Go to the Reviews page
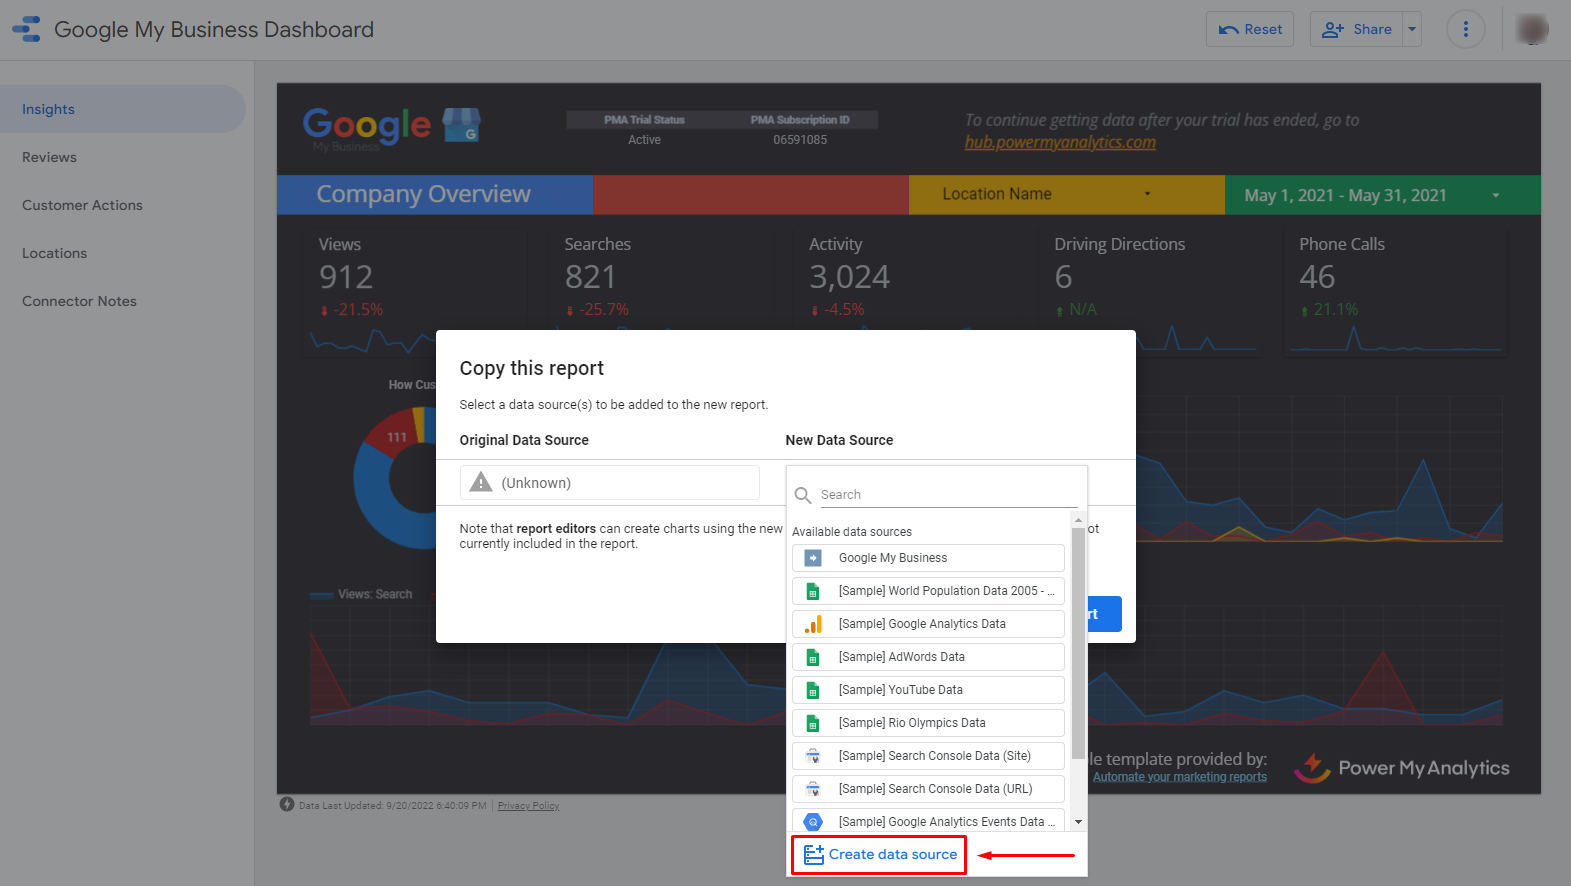Viewport: 1571px width, 886px height. pyautogui.click(x=49, y=157)
